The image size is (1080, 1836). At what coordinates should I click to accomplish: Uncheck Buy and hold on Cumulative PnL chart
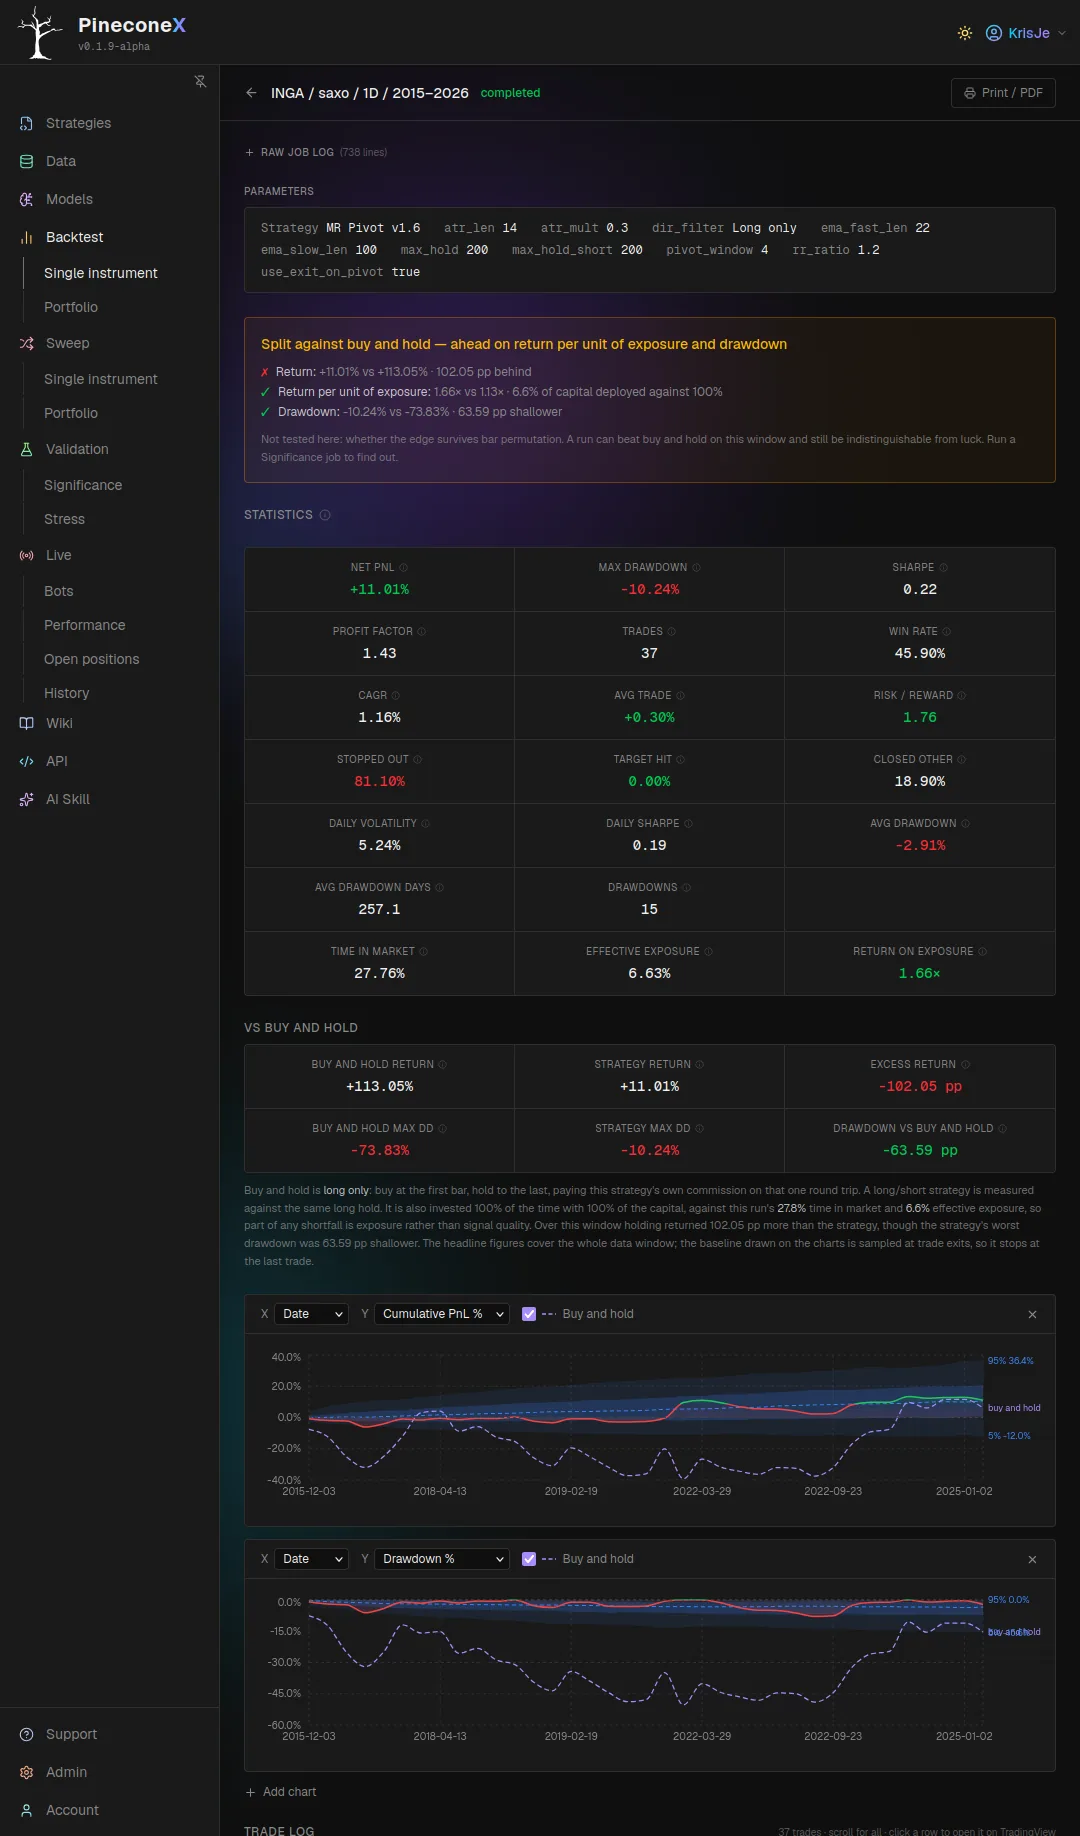click(529, 1314)
